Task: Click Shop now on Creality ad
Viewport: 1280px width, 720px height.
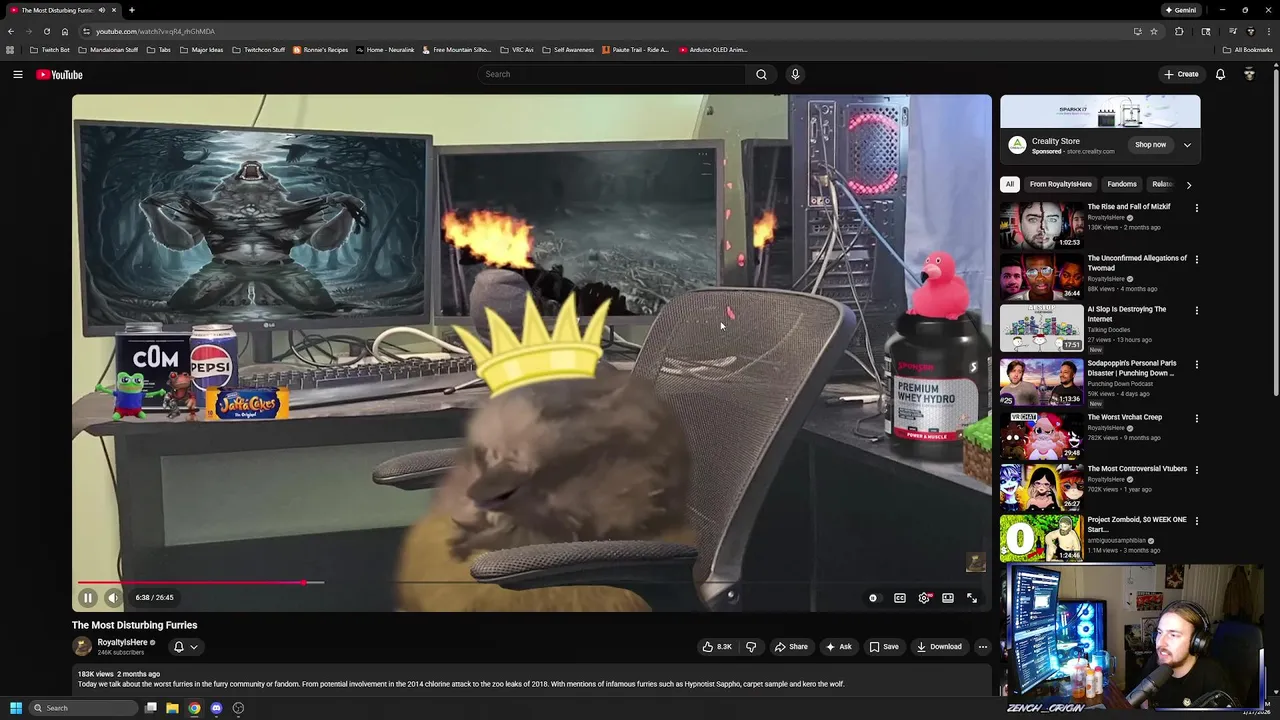Action: 1150,145
